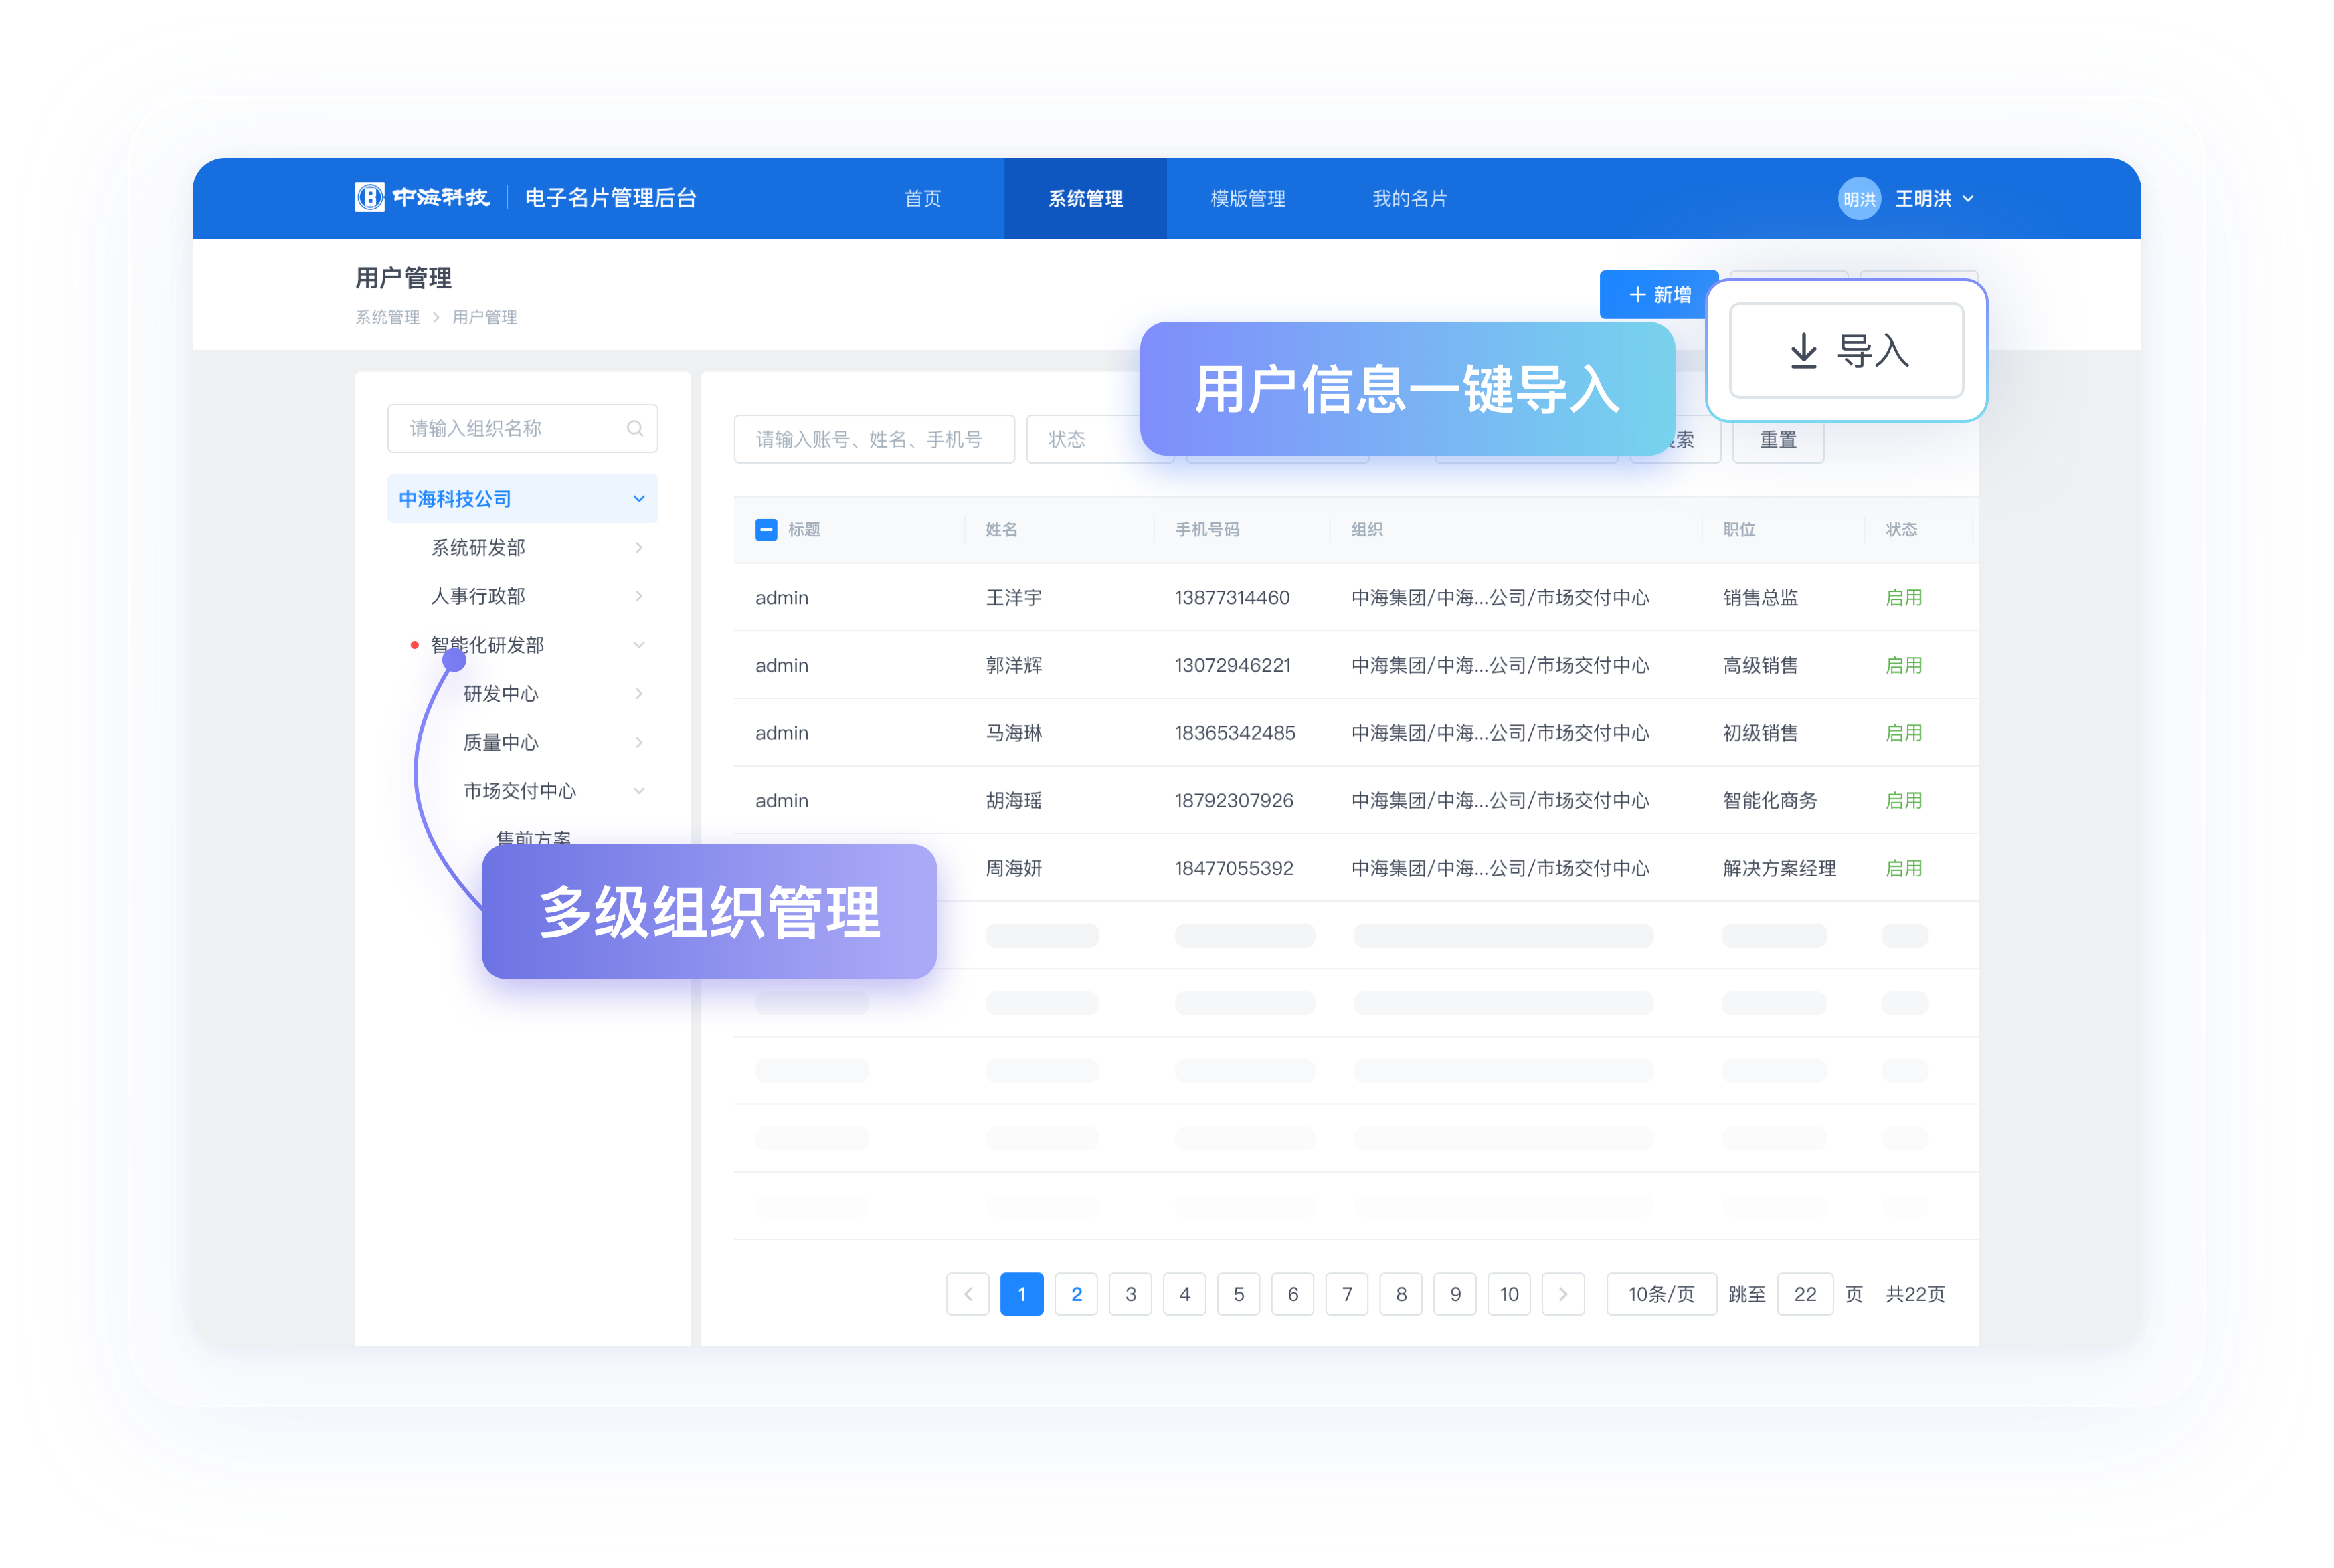Select 智能化研发部 in organization tree
This screenshot has height=1568, width=2334.
click(x=487, y=645)
